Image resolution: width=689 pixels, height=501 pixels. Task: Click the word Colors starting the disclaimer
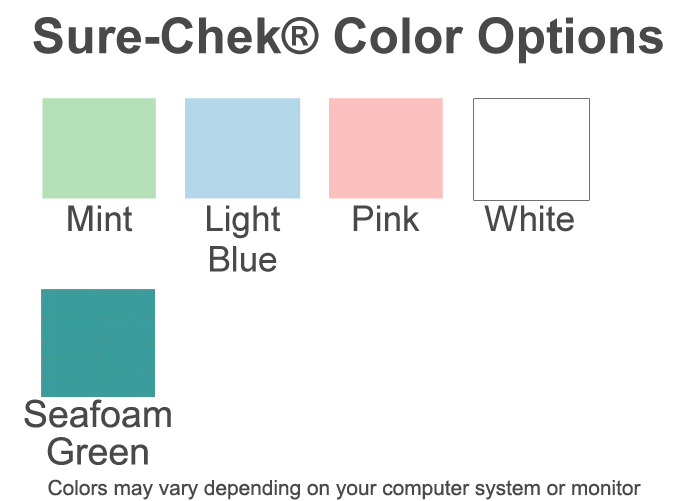click(x=77, y=489)
